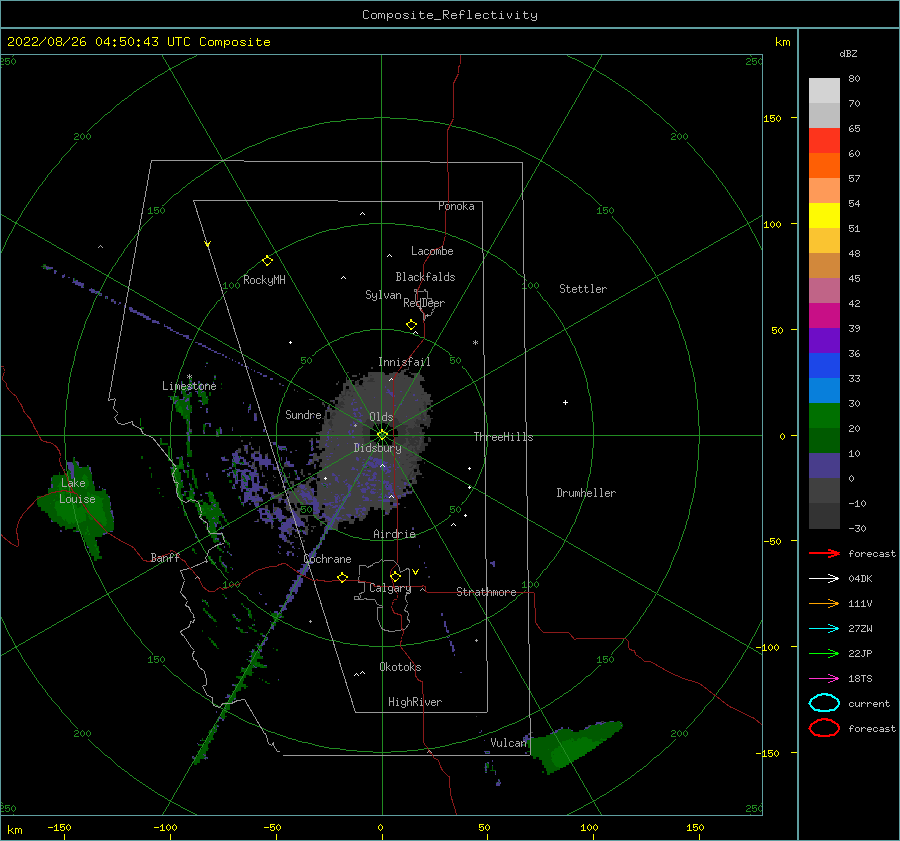Image resolution: width=900 pixels, height=841 pixels.
Task: Click the Didsbury town label
Action: (x=378, y=448)
